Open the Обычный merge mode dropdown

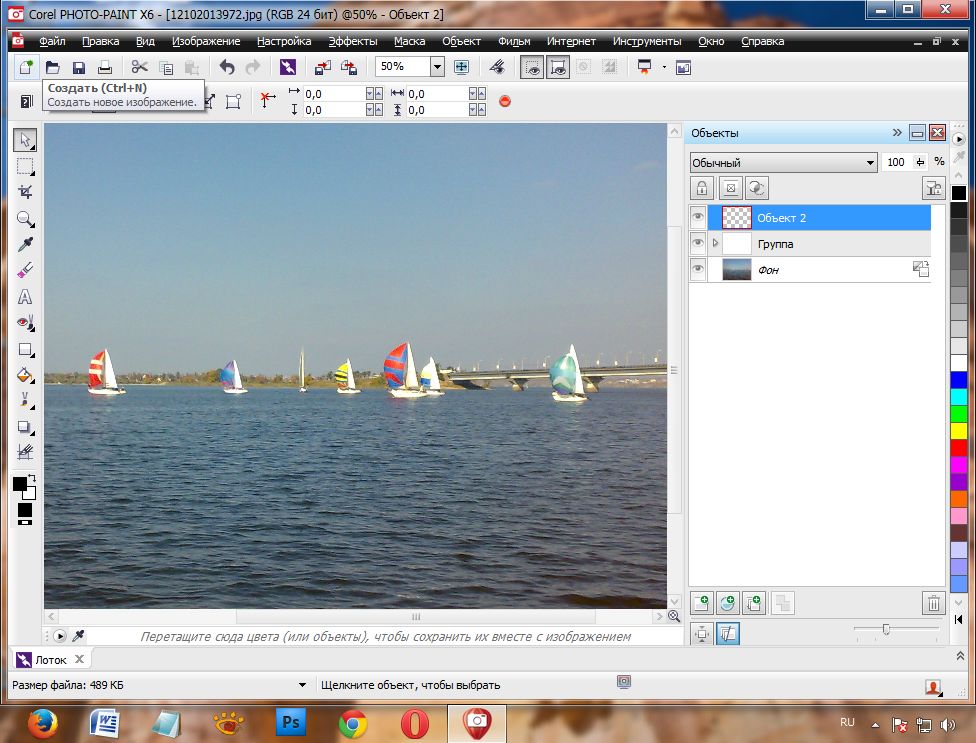[870, 163]
